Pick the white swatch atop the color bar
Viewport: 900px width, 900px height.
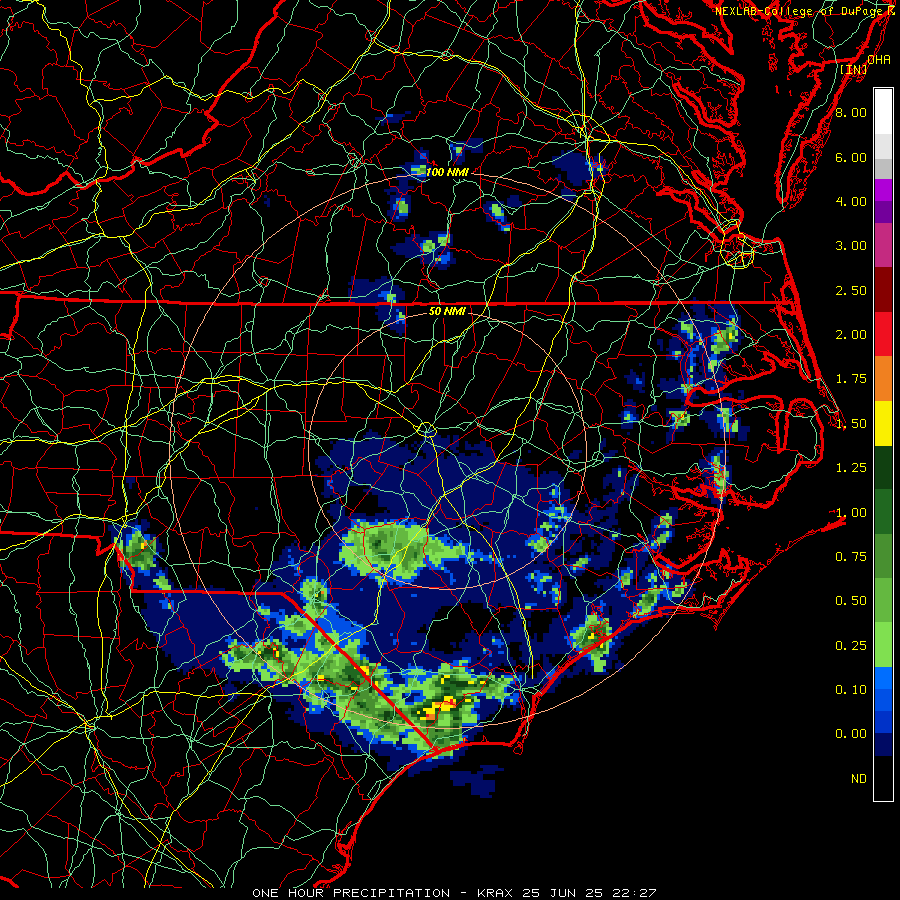883,111
